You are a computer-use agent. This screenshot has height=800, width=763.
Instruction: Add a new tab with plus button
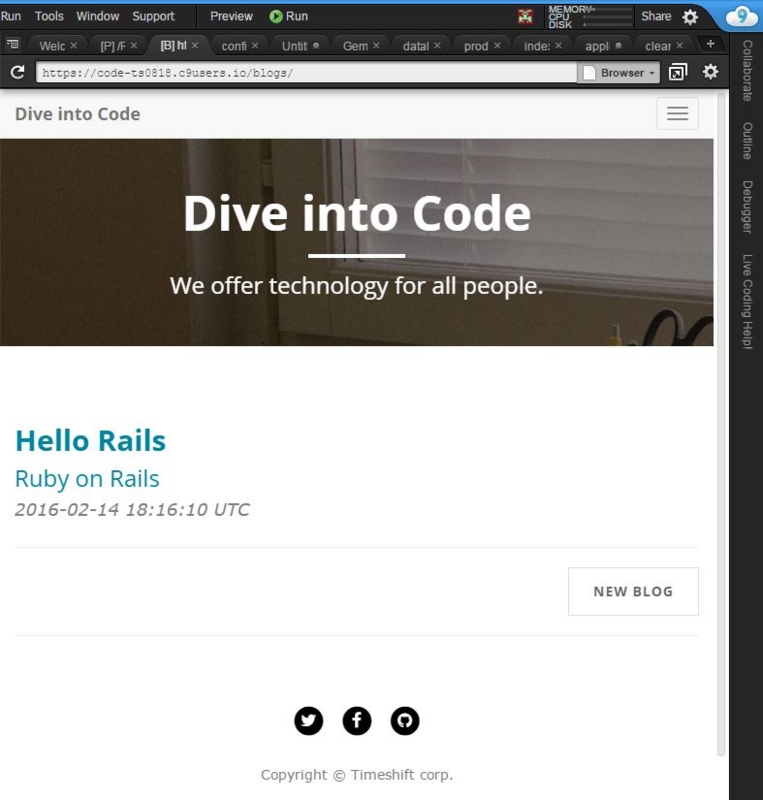coord(710,44)
